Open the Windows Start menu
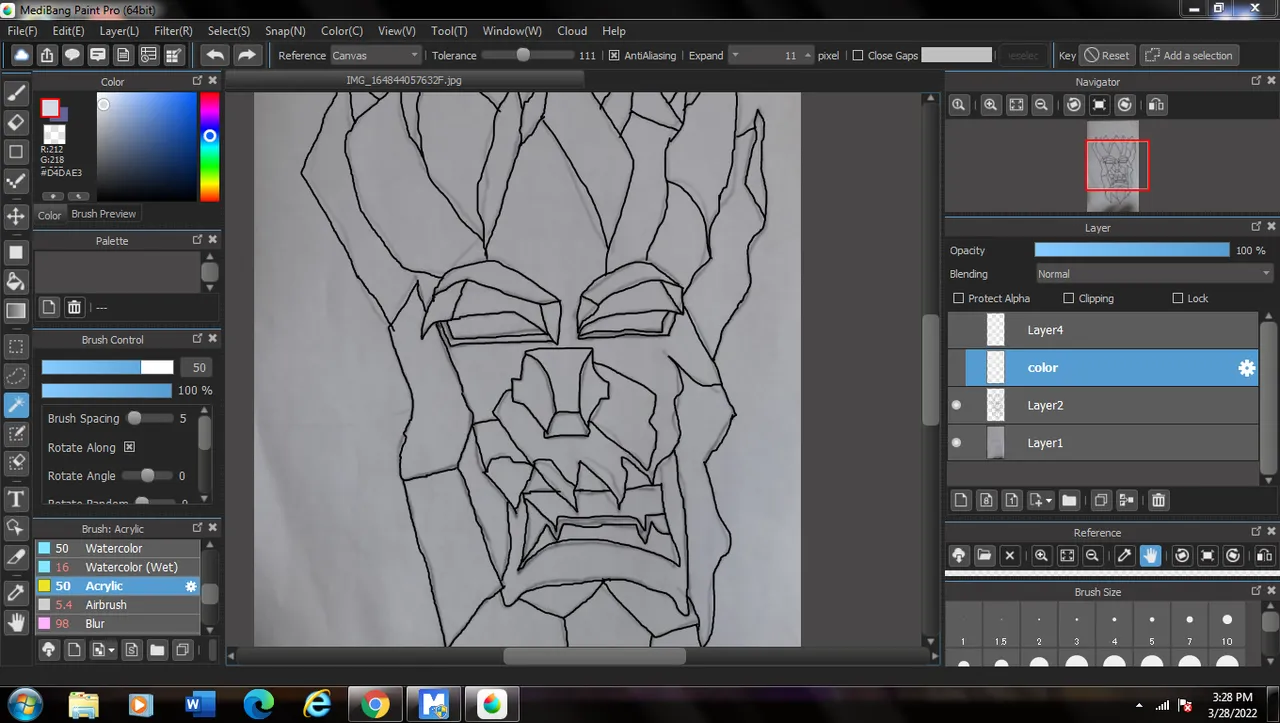Image resolution: width=1280 pixels, height=723 pixels. pos(23,705)
